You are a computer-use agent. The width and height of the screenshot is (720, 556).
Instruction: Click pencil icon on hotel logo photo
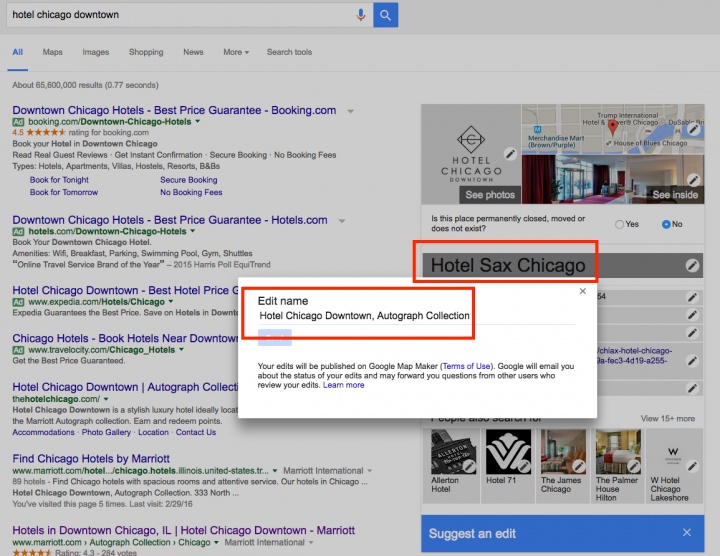510,154
